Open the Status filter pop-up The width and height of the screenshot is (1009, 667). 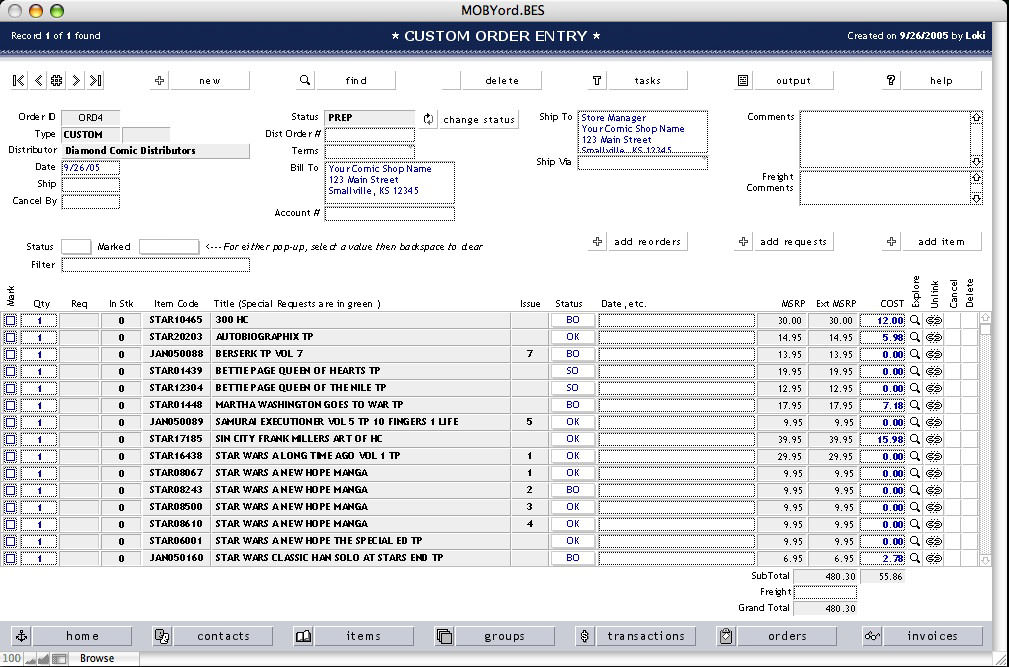click(x=76, y=246)
